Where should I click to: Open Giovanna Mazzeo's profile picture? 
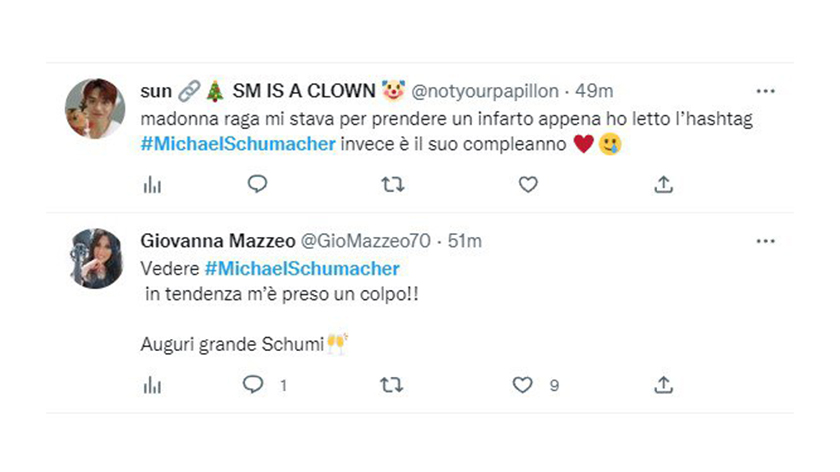point(94,258)
